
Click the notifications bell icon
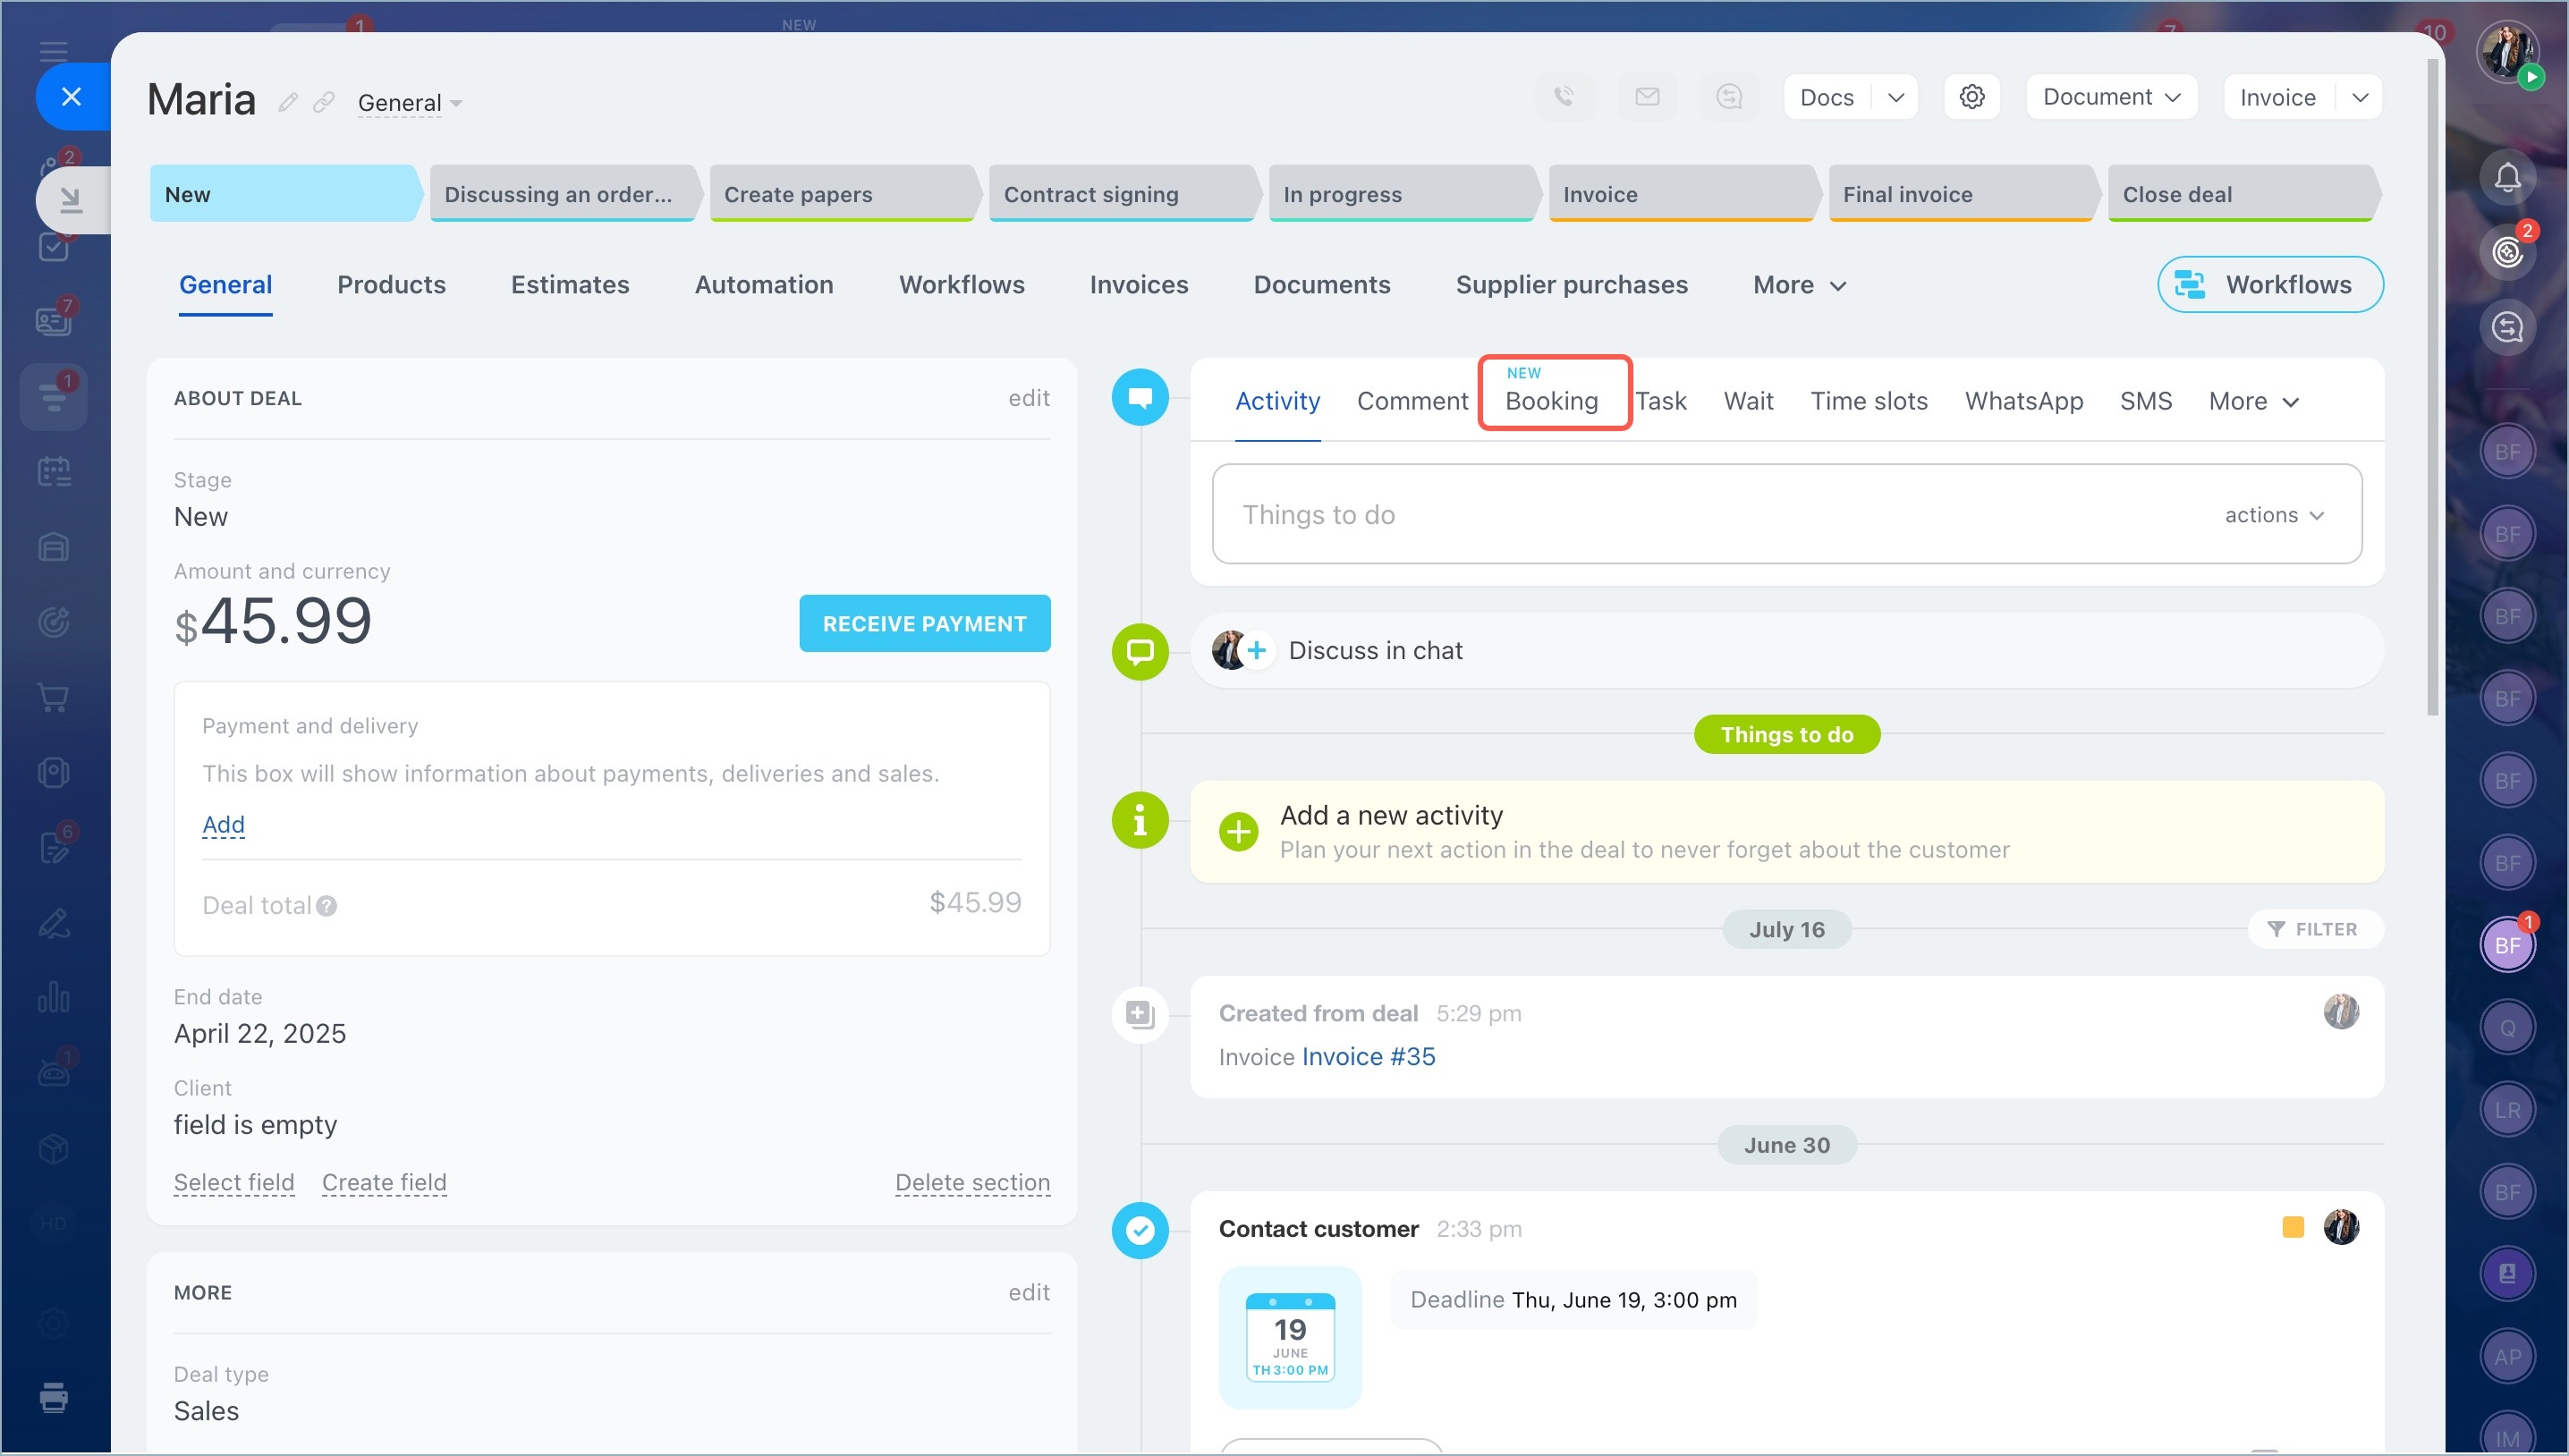coord(2506,178)
